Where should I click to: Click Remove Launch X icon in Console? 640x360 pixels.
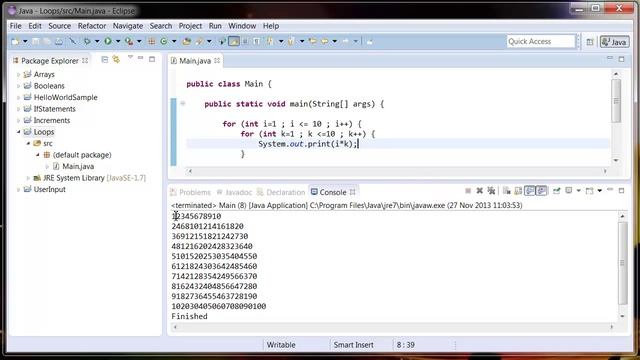[x=480, y=191]
